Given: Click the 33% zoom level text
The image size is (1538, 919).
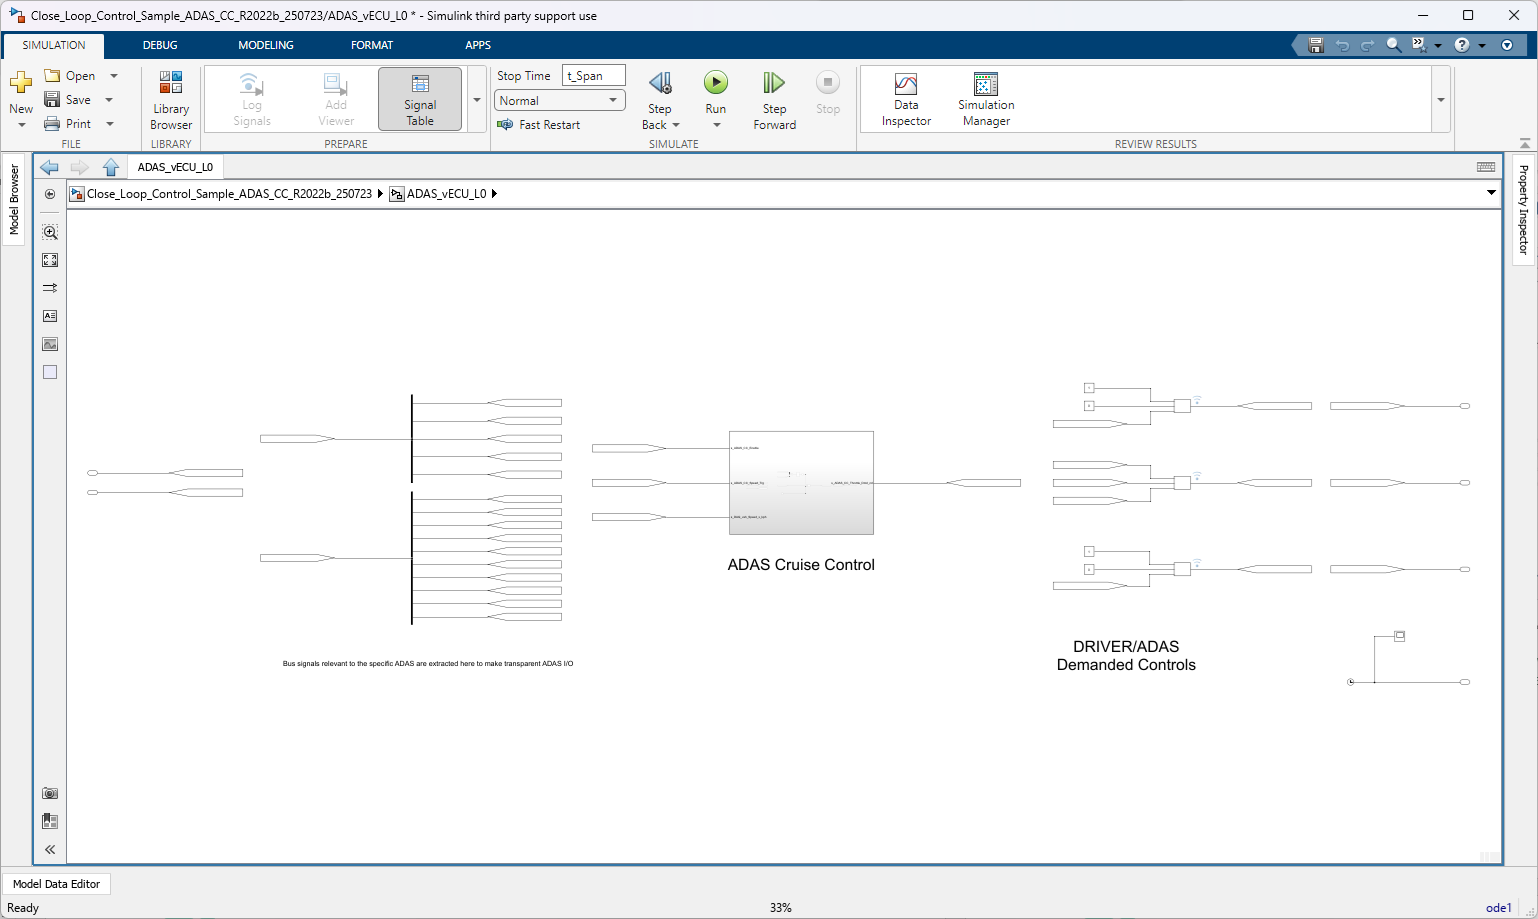Looking at the screenshot, I should coord(781,908).
